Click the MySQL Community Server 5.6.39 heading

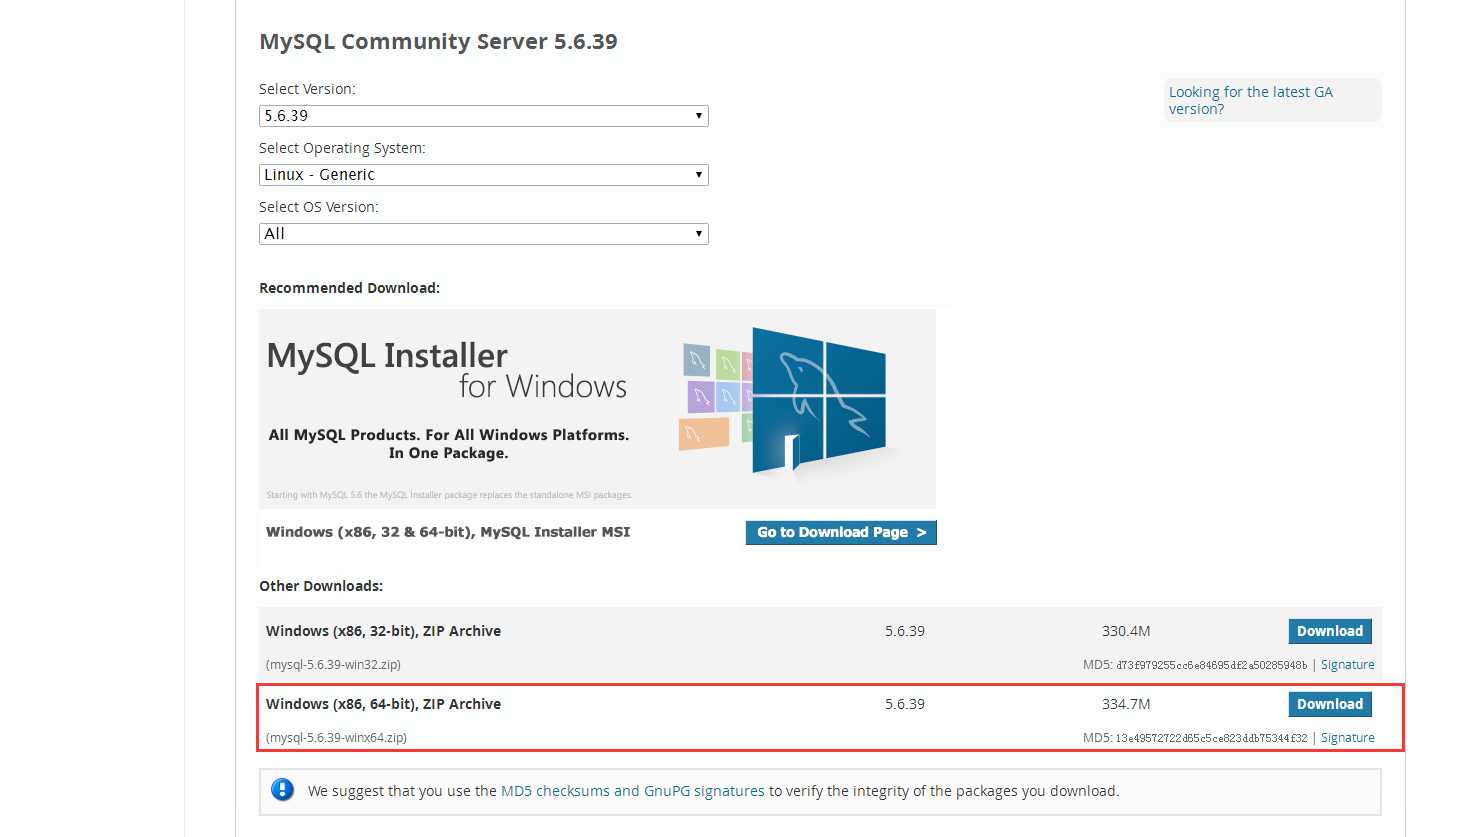pyautogui.click(x=438, y=42)
